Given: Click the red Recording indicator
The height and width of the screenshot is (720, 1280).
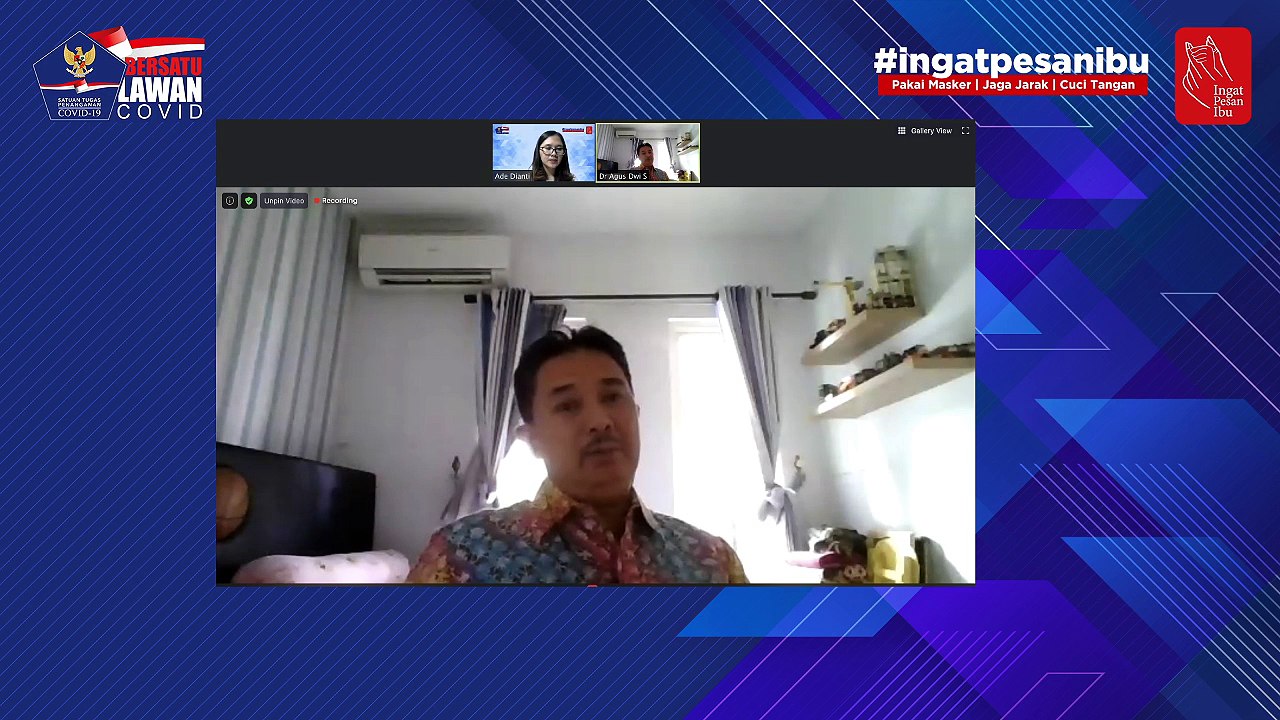Looking at the screenshot, I should (336, 201).
